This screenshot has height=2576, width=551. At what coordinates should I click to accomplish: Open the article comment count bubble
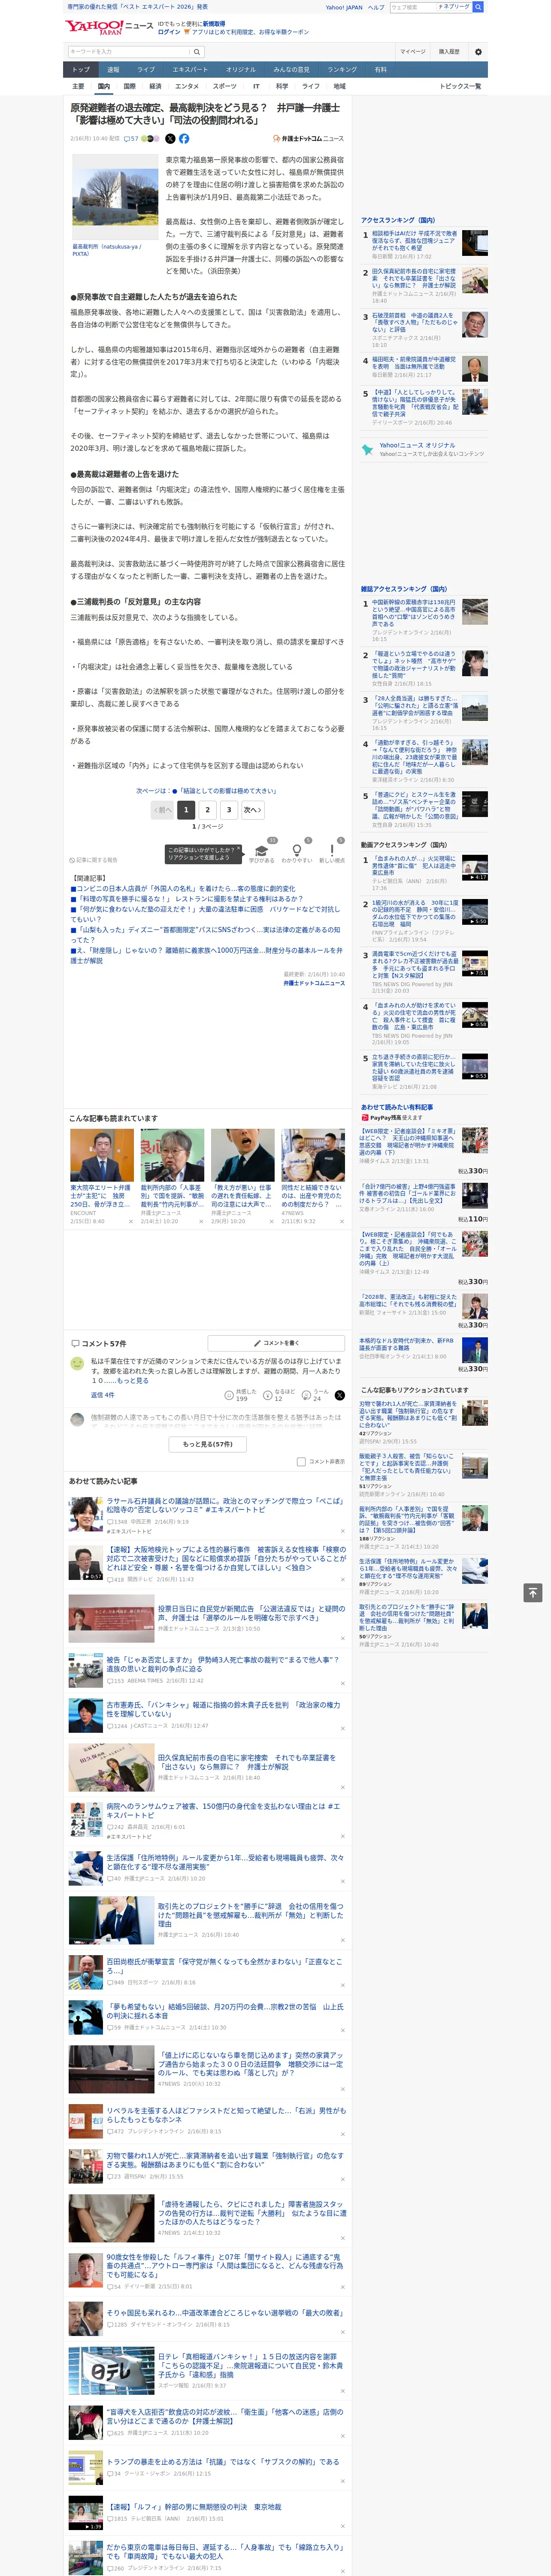[x=131, y=139]
